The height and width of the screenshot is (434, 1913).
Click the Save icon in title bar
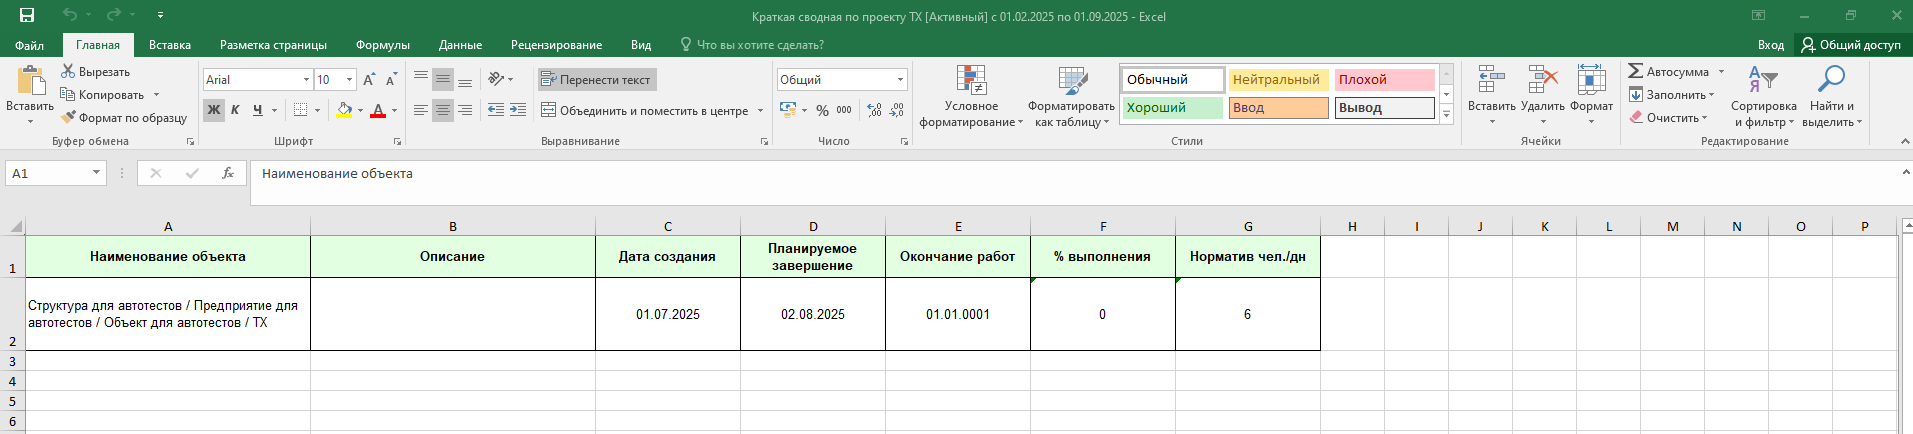pyautogui.click(x=27, y=15)
